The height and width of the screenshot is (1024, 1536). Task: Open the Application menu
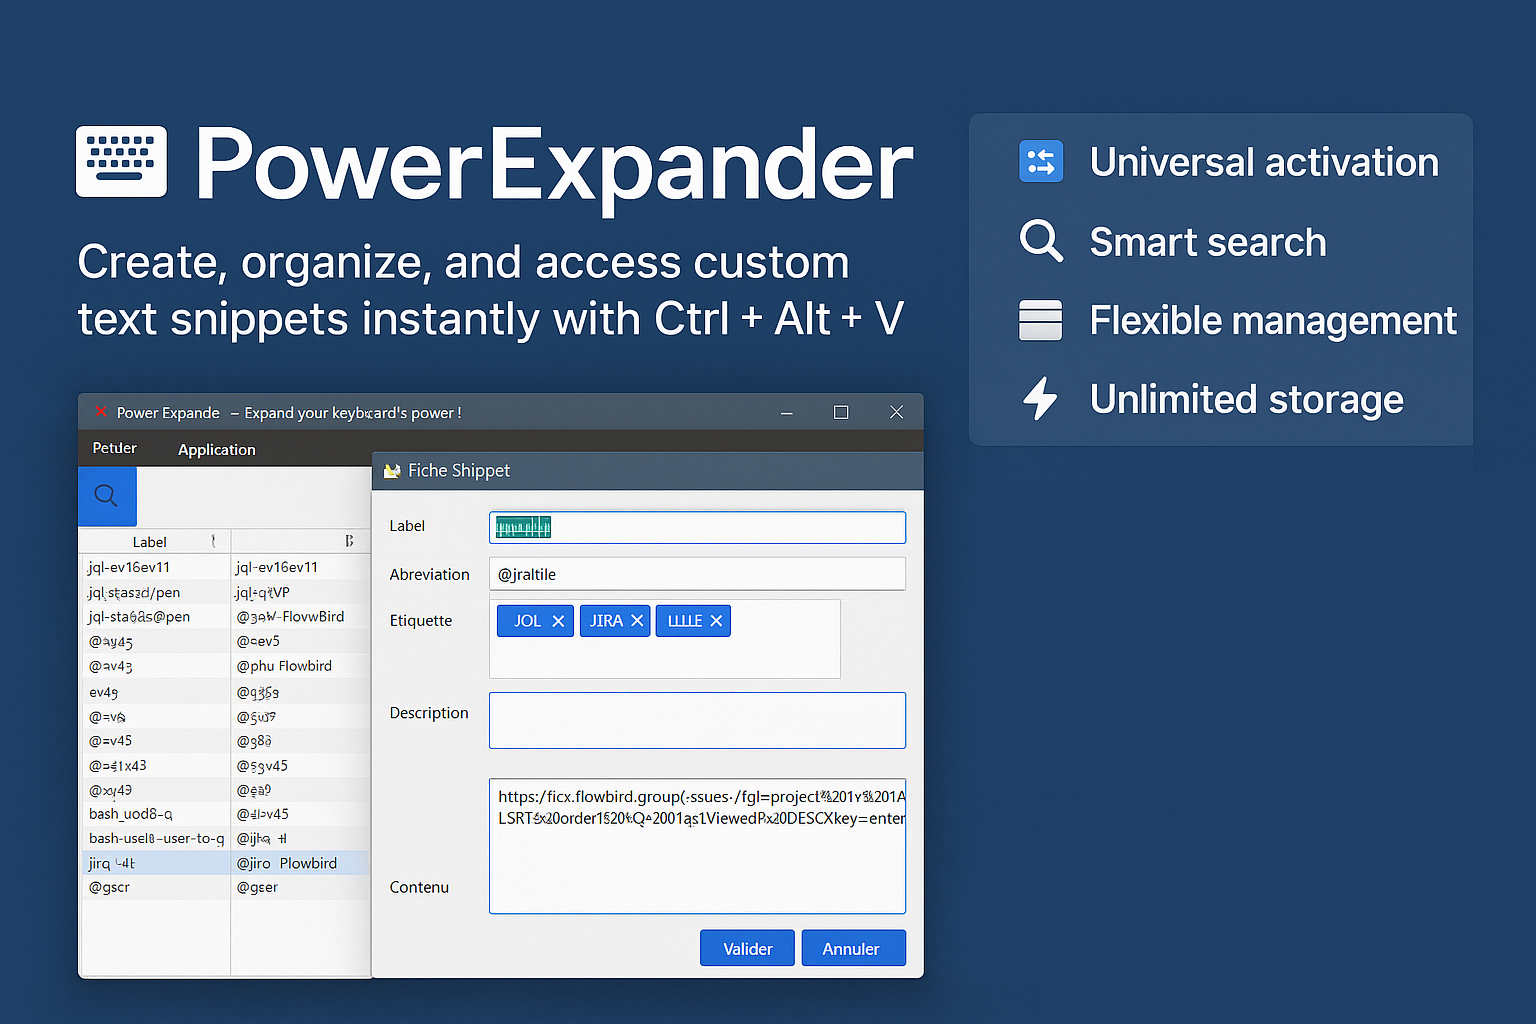(216, 449)
